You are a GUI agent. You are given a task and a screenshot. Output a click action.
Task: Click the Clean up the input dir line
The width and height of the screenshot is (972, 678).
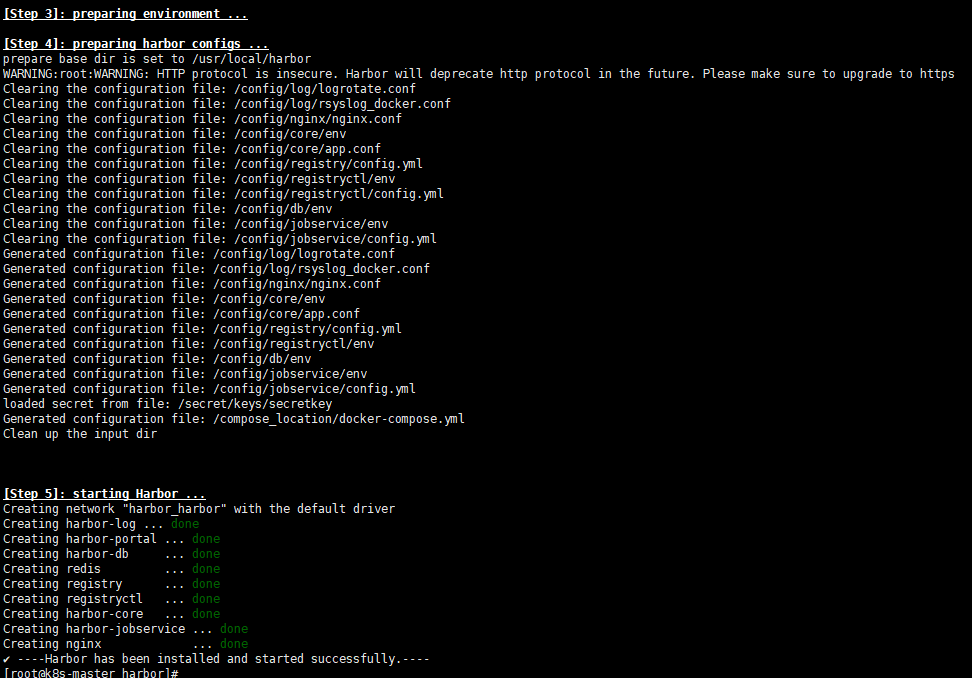[80, 434]
